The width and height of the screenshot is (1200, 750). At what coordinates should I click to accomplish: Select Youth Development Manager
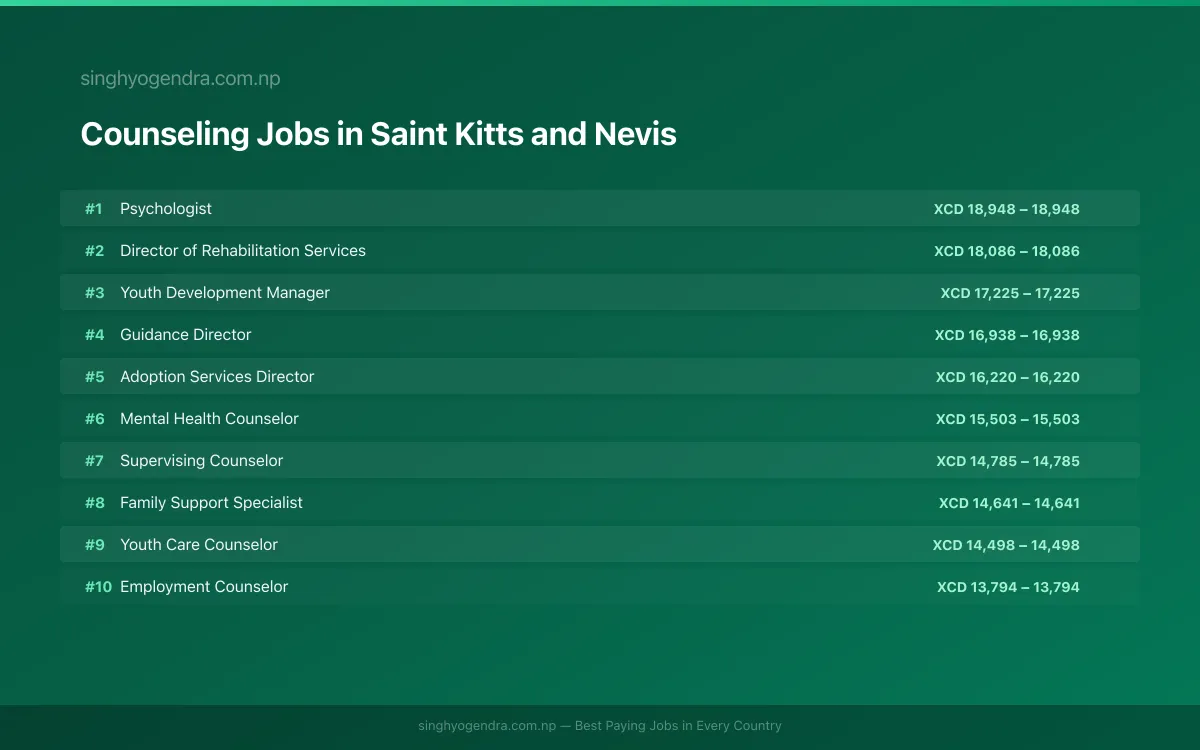pos(225,293)
